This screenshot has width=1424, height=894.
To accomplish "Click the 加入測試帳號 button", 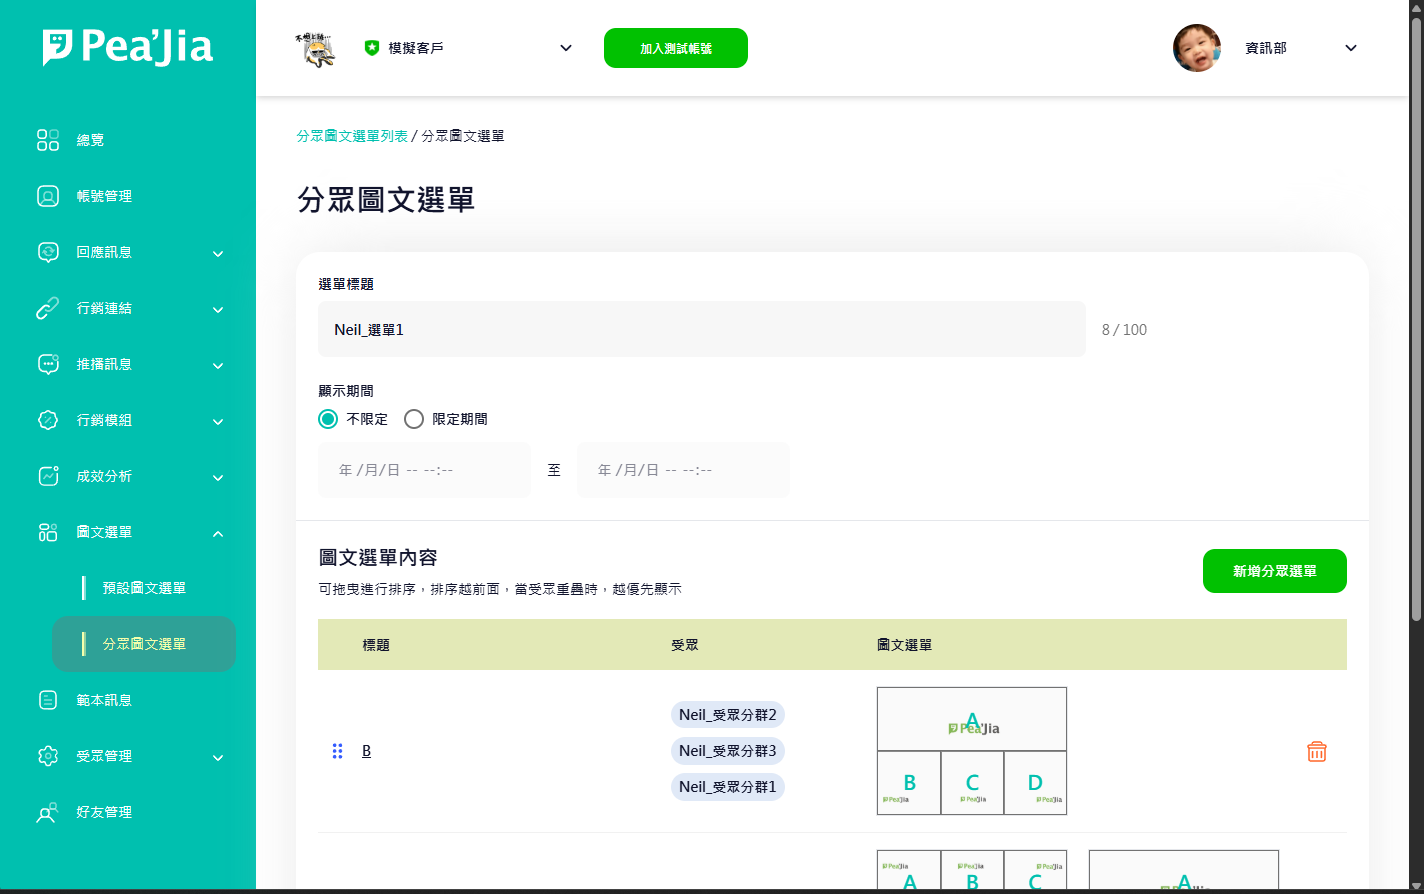I will (675, 48).
